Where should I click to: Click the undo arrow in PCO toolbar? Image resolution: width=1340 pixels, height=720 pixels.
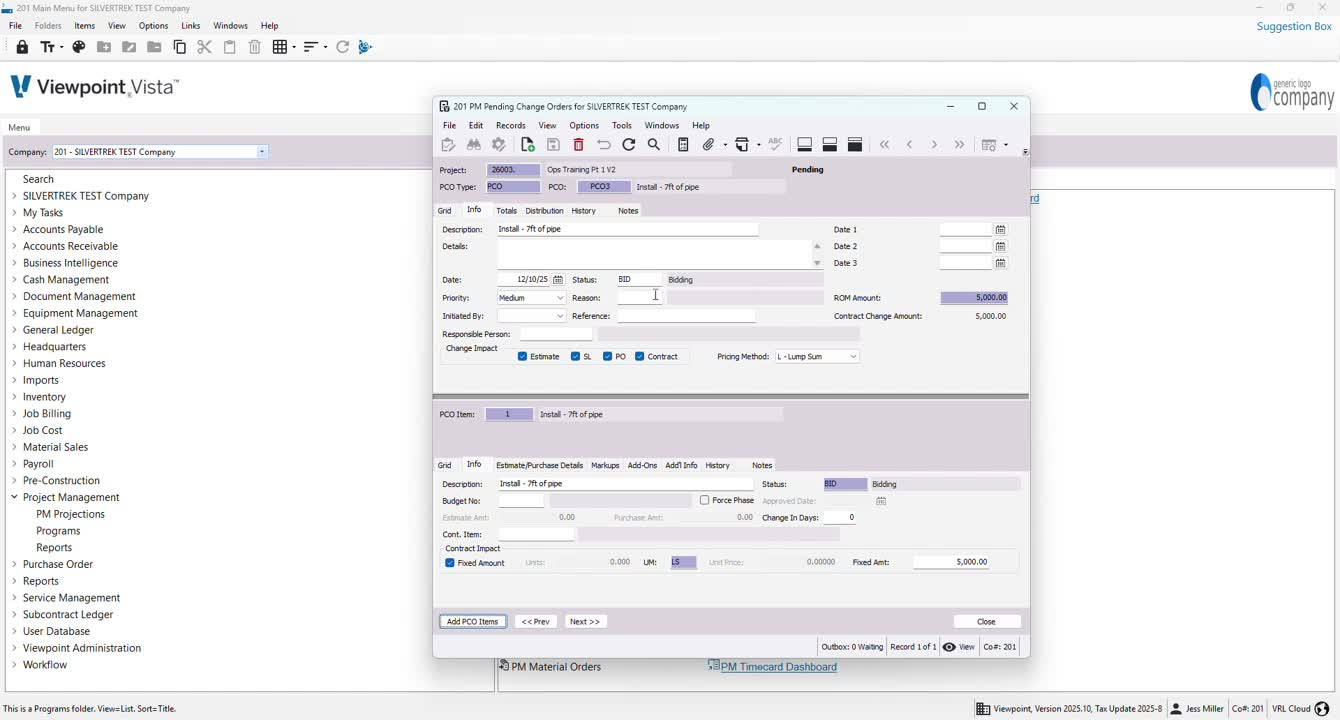tap(604, 145)
